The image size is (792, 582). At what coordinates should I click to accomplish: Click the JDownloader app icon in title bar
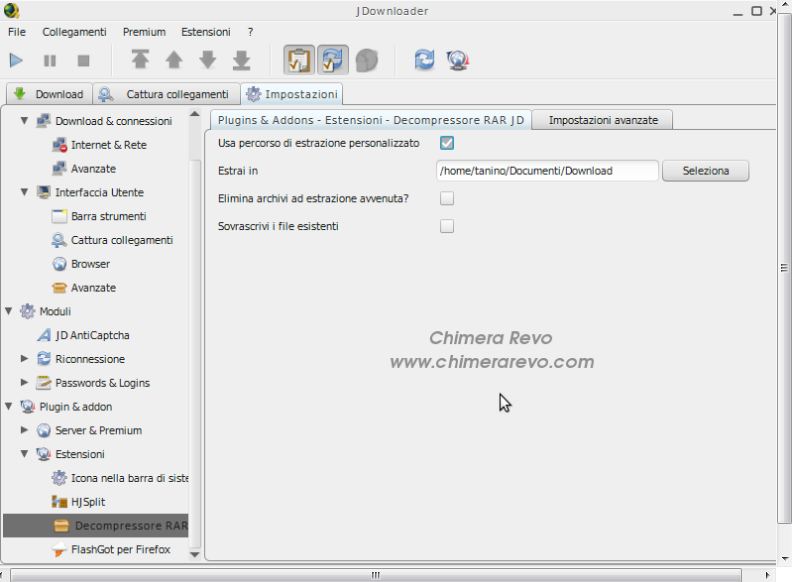pyautogui.click(x=11, y=10)
